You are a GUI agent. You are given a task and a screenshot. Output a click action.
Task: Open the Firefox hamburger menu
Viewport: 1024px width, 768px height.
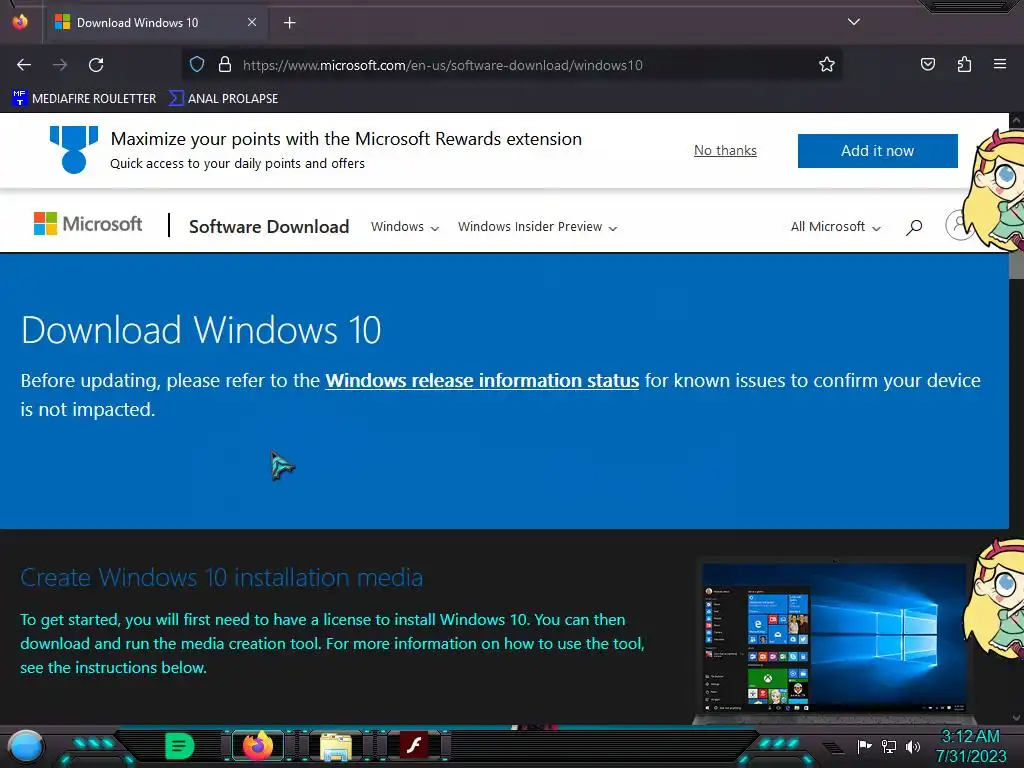point(1000,65)
